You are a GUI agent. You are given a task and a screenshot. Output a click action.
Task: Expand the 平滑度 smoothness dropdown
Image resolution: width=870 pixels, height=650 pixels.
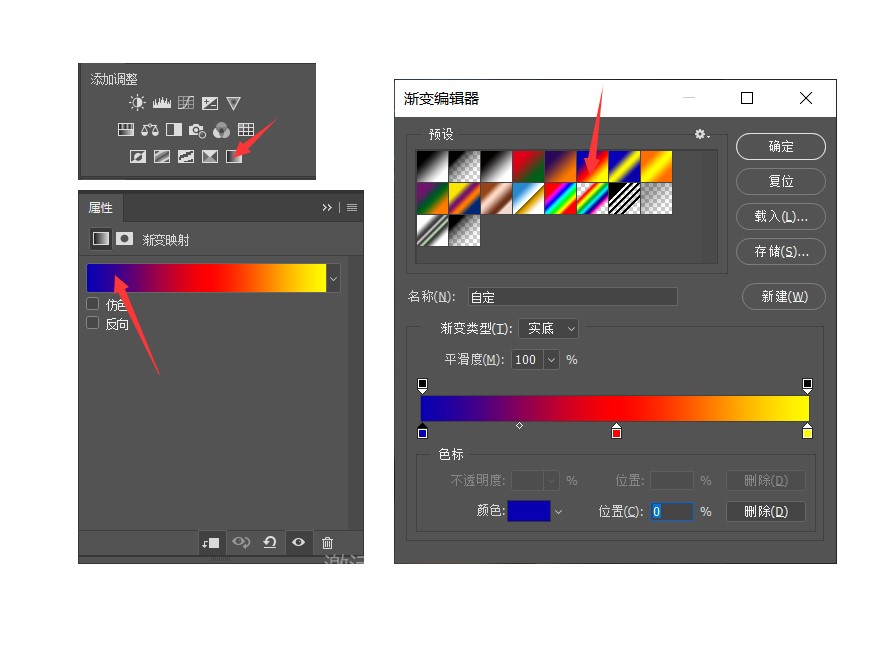[x=551, y=360]
